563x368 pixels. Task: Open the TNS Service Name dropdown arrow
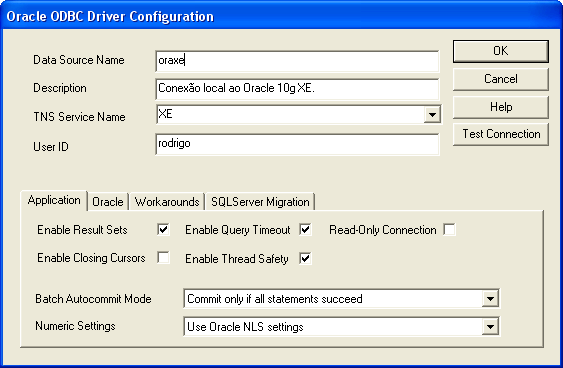(432, 115)
